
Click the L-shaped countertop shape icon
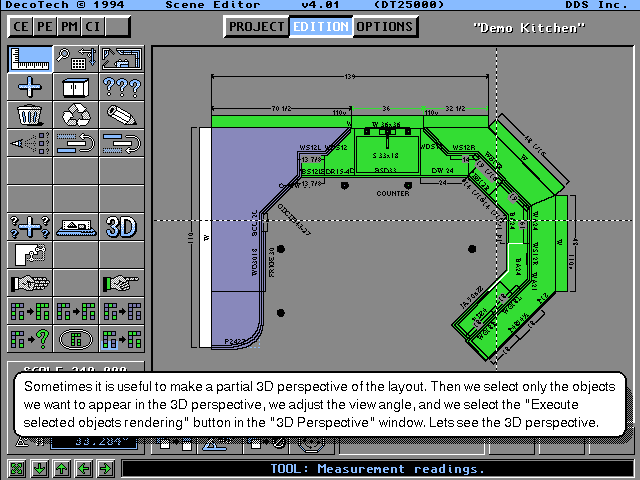click(x=30, y=255)
